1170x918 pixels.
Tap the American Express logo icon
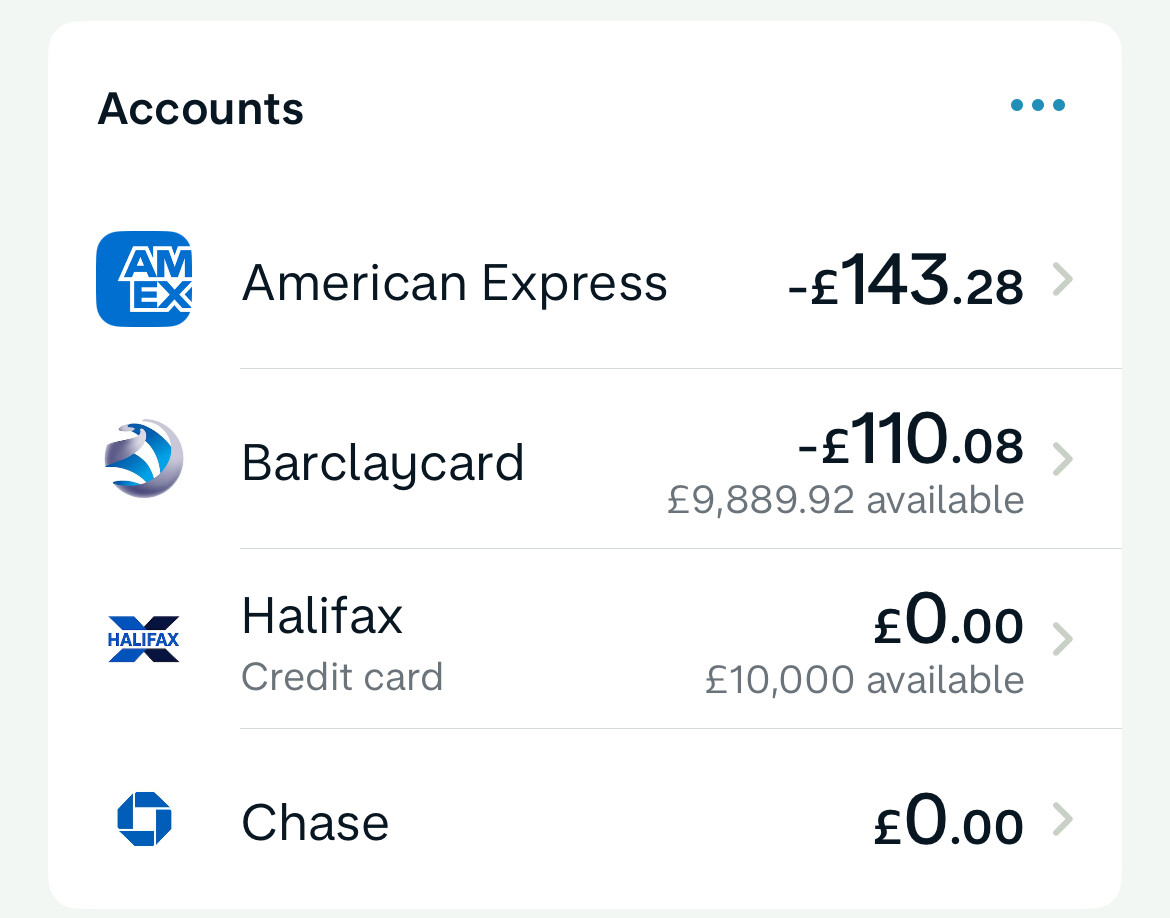[144, 279]
